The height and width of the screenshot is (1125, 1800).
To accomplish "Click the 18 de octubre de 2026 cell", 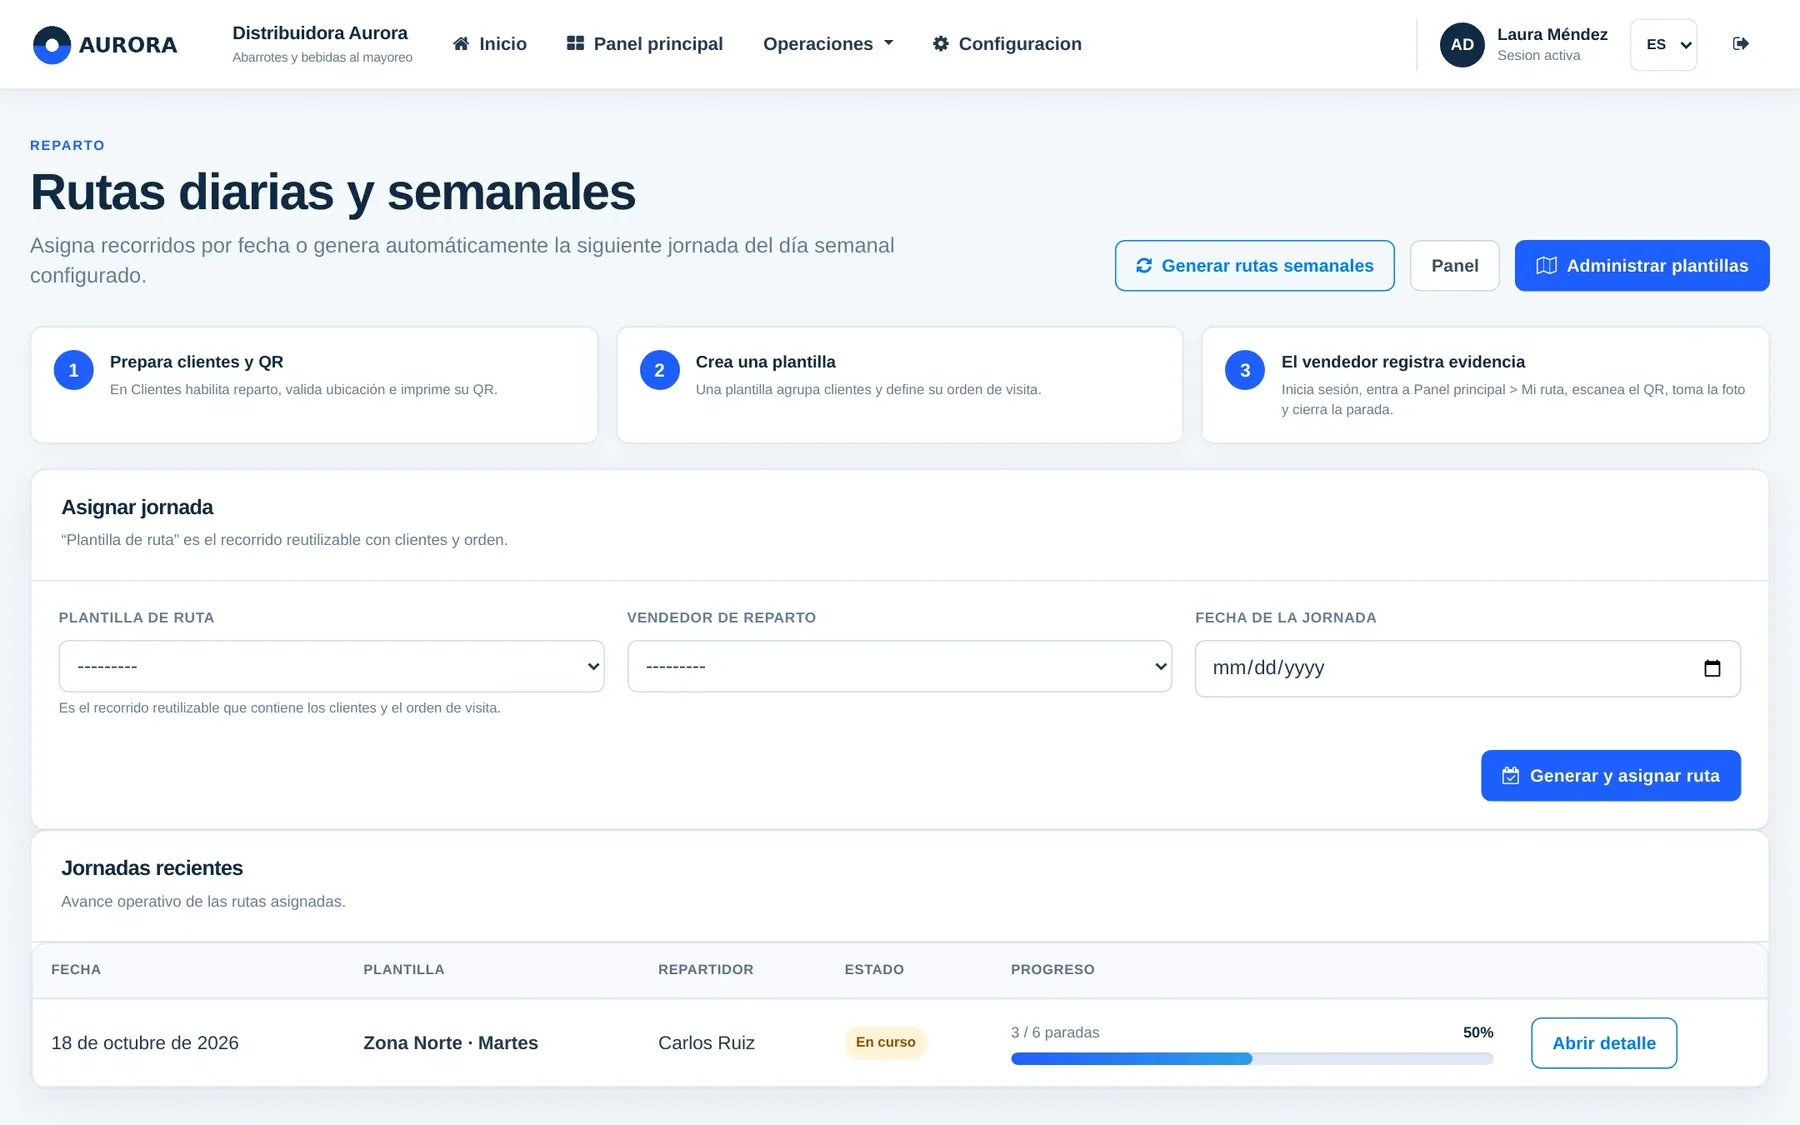I will point(145,1043).
